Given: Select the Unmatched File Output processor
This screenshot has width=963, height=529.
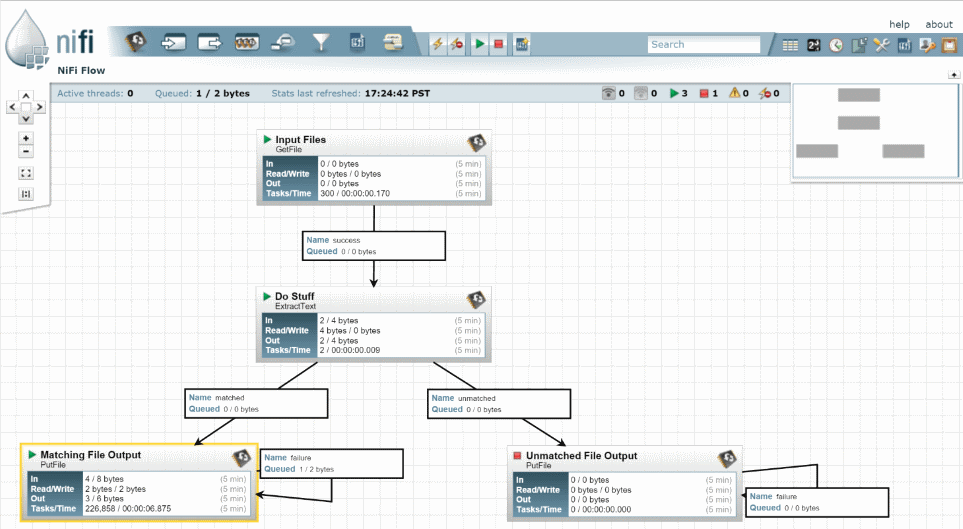Looking at the screenshot, I should click(x=625, y=484).
